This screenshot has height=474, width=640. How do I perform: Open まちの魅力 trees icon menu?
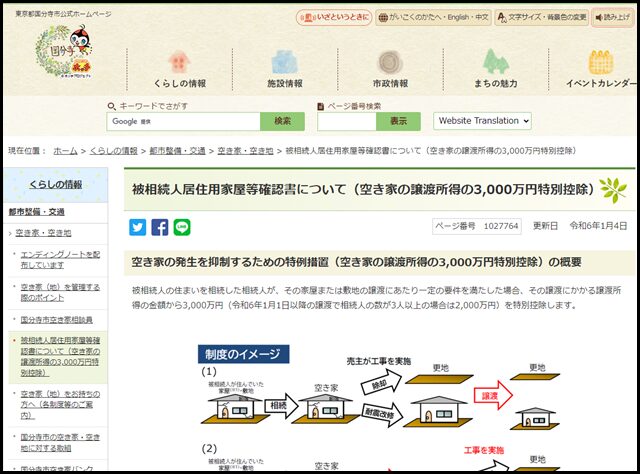click(496, 69)
